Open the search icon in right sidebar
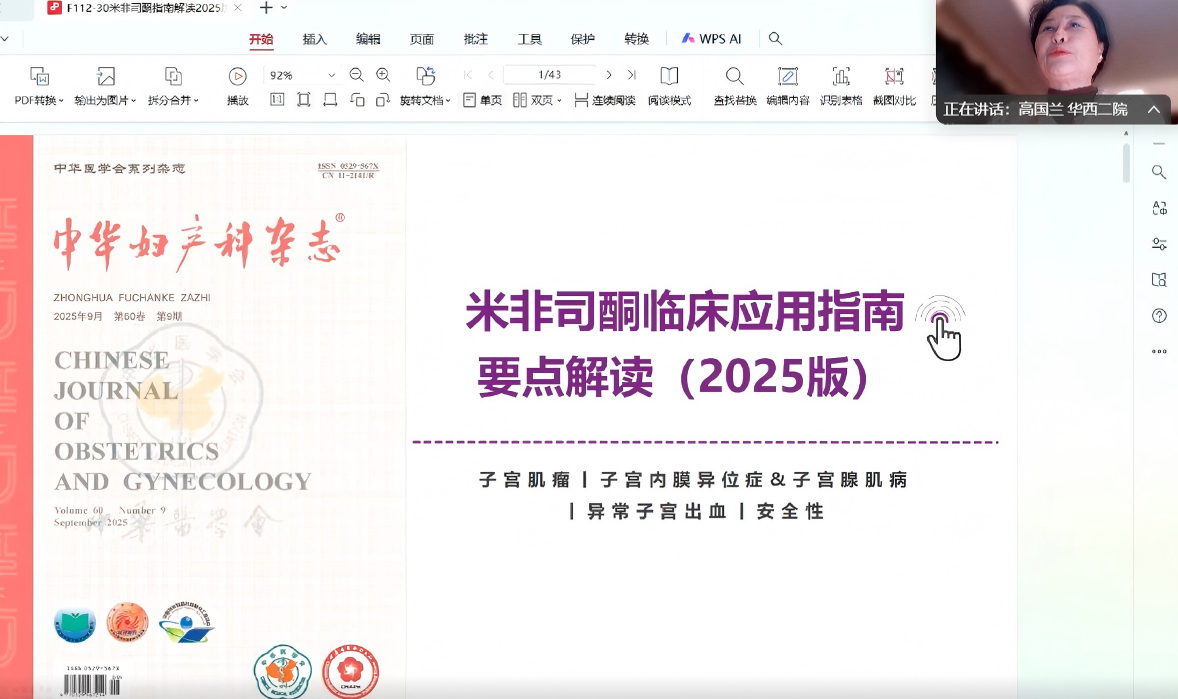Screen dimensions: 1178x699 coord(1158,171)
